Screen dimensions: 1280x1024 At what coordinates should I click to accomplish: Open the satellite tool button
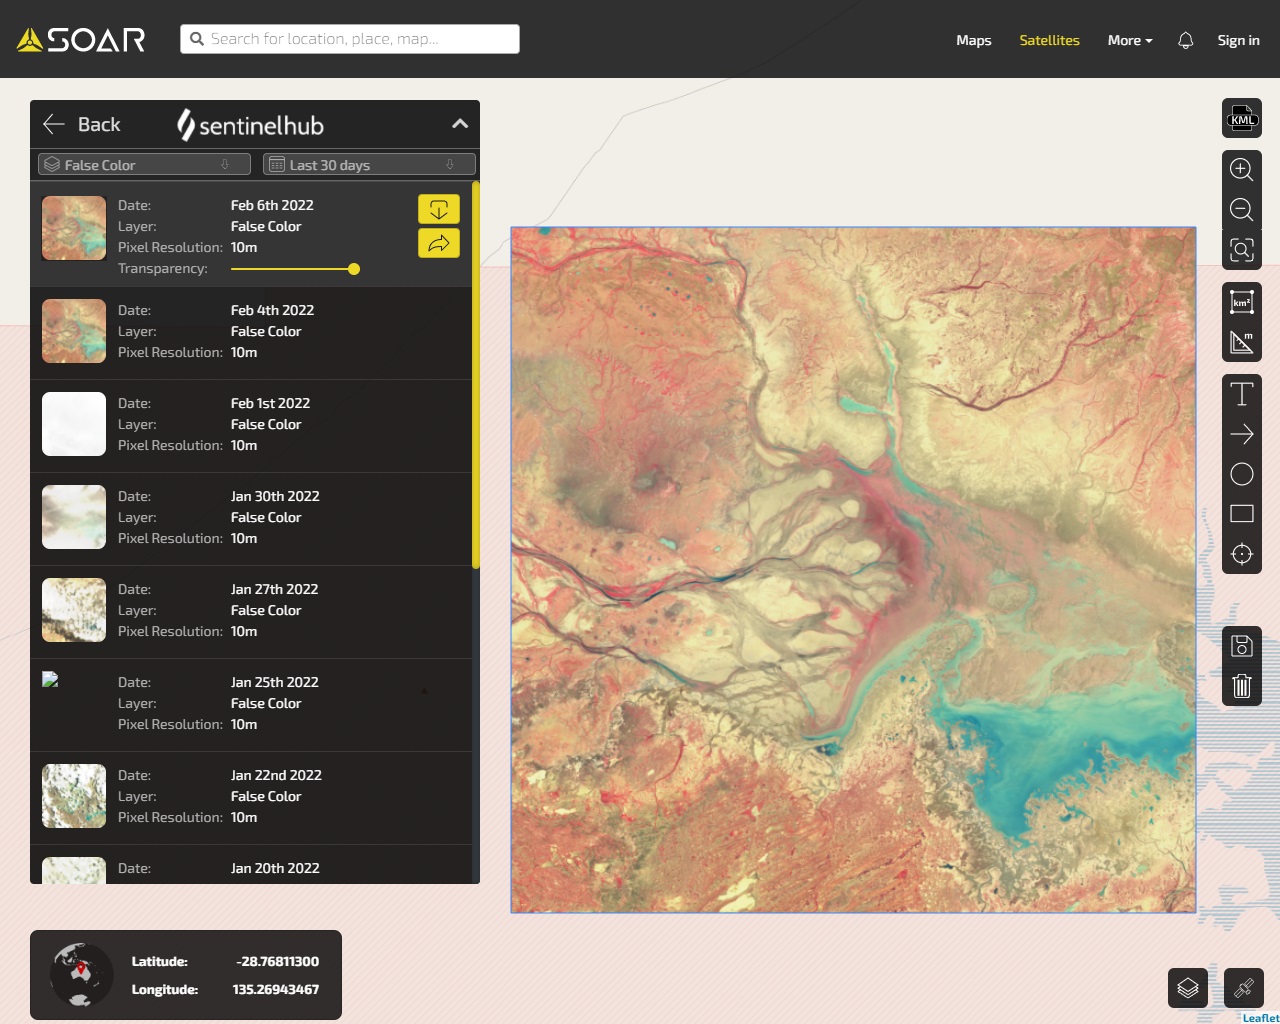pyautogui.click(x=1244, y=988)
